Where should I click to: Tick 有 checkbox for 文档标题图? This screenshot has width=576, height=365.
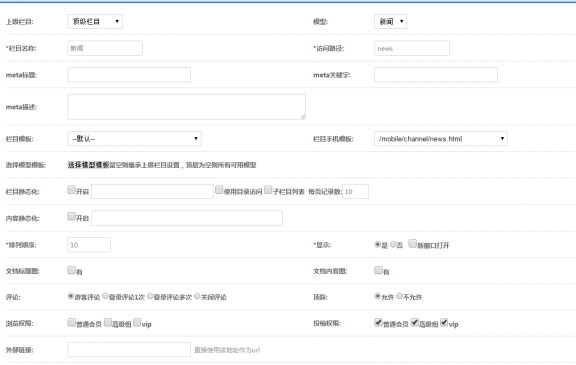[x=71, y=270]
